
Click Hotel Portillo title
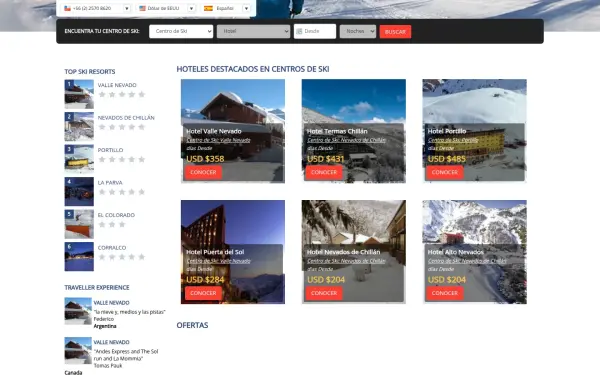(447, 131)
